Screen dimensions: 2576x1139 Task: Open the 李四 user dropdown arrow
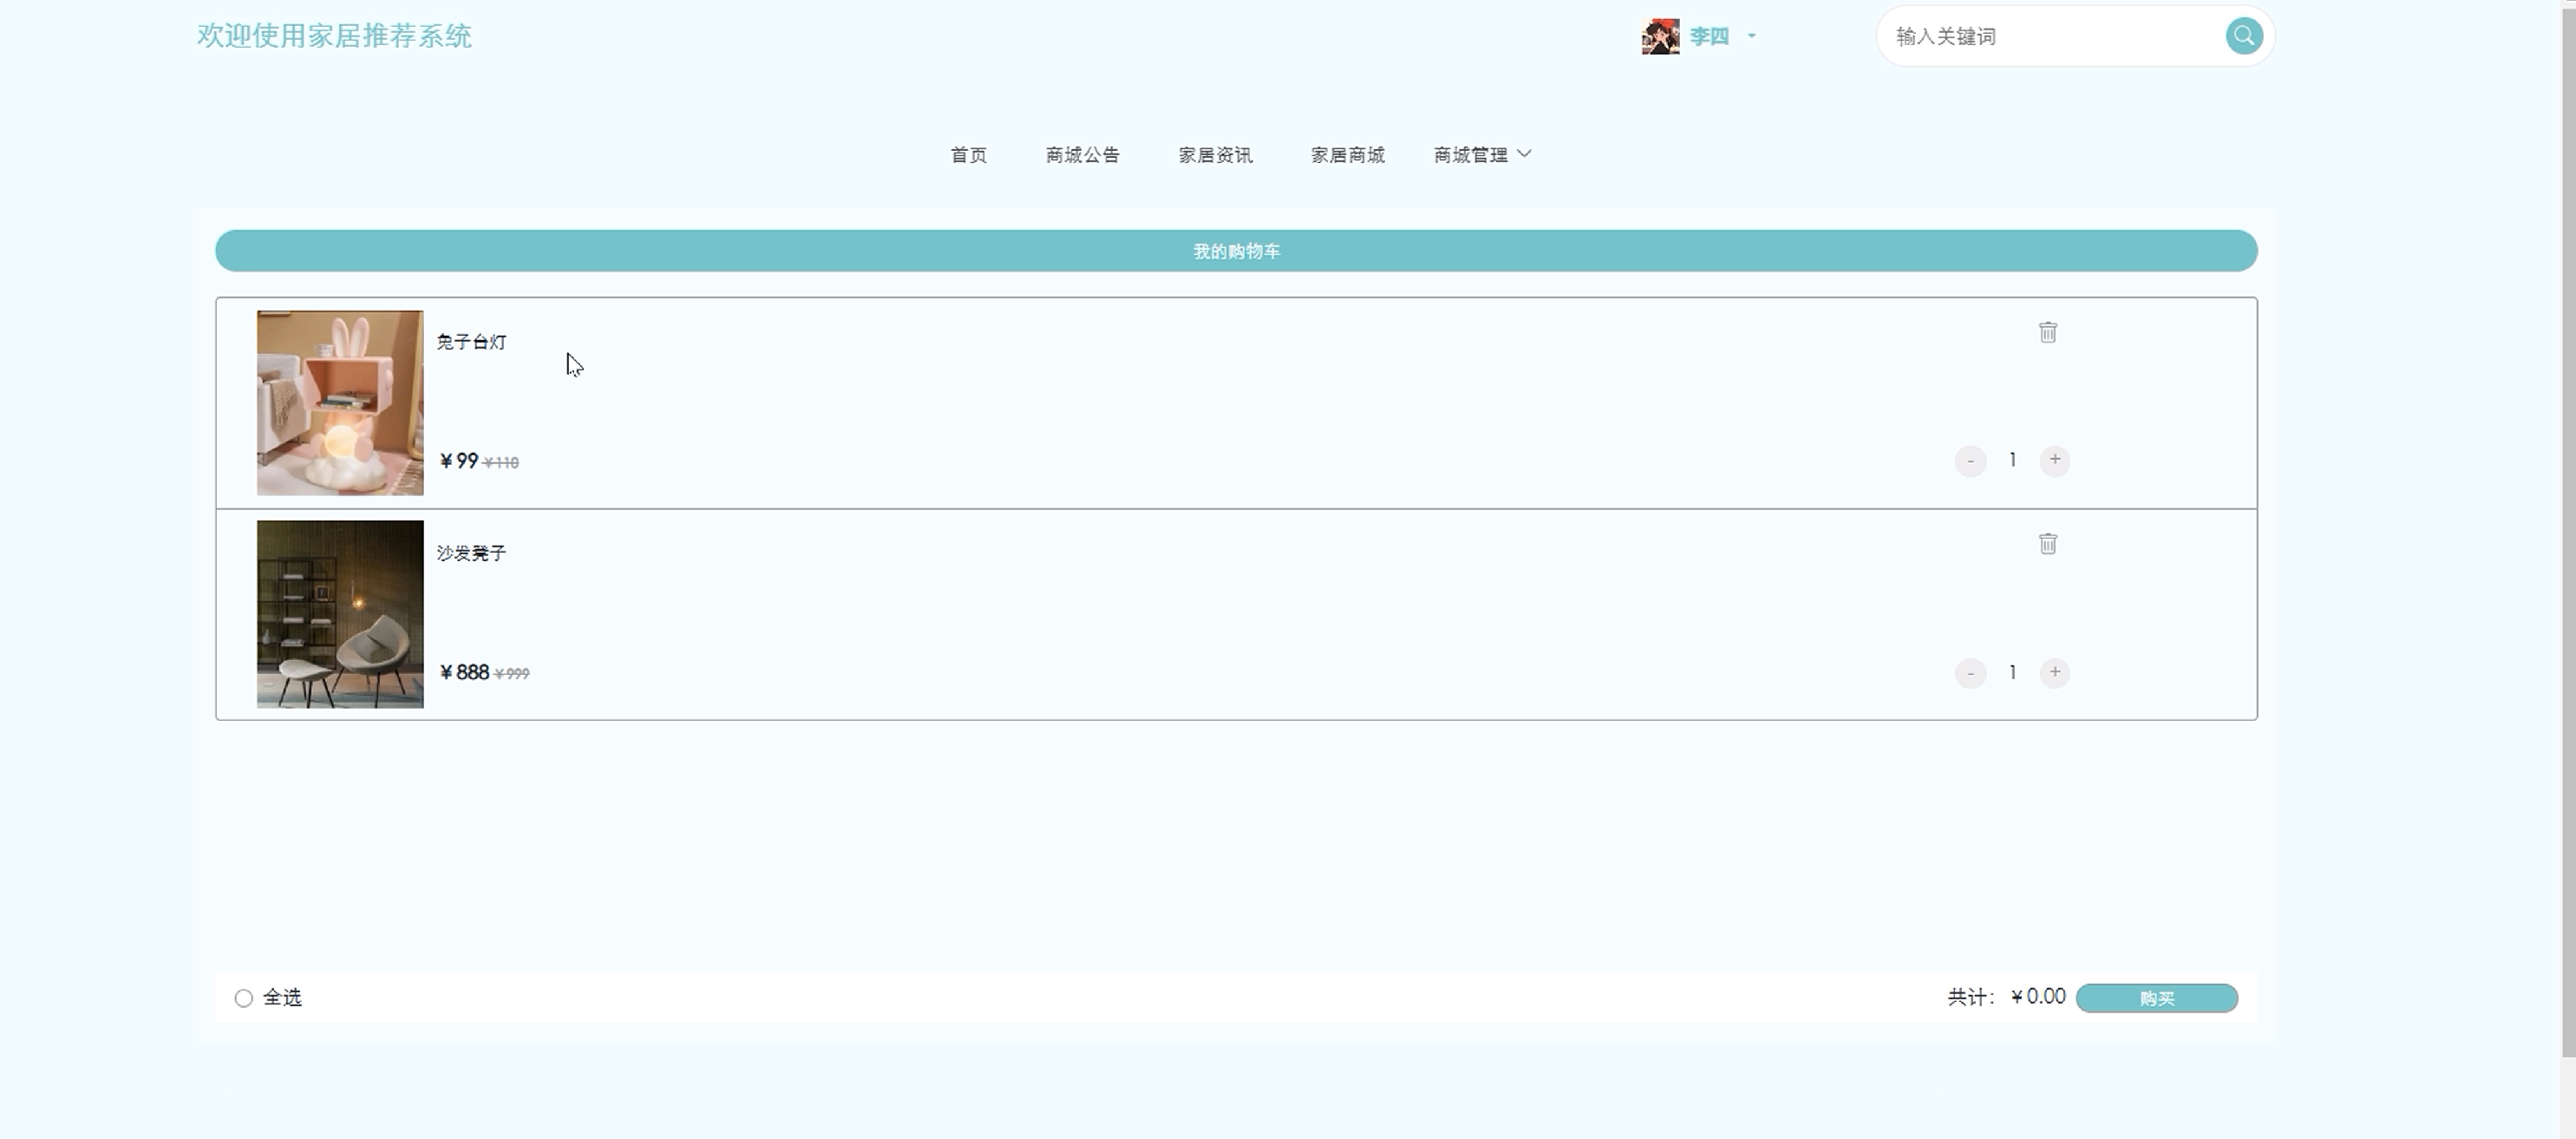click(x=1751, y=36)
